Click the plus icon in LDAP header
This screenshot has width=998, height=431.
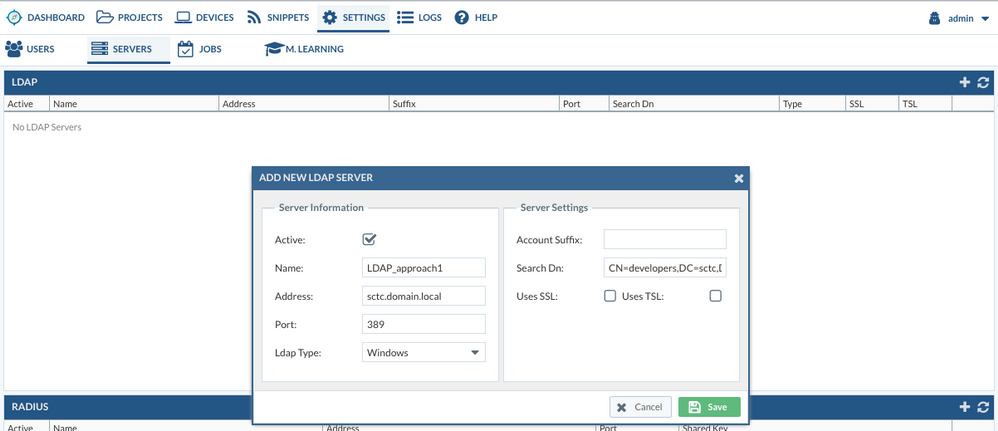(x=964, y=82)
